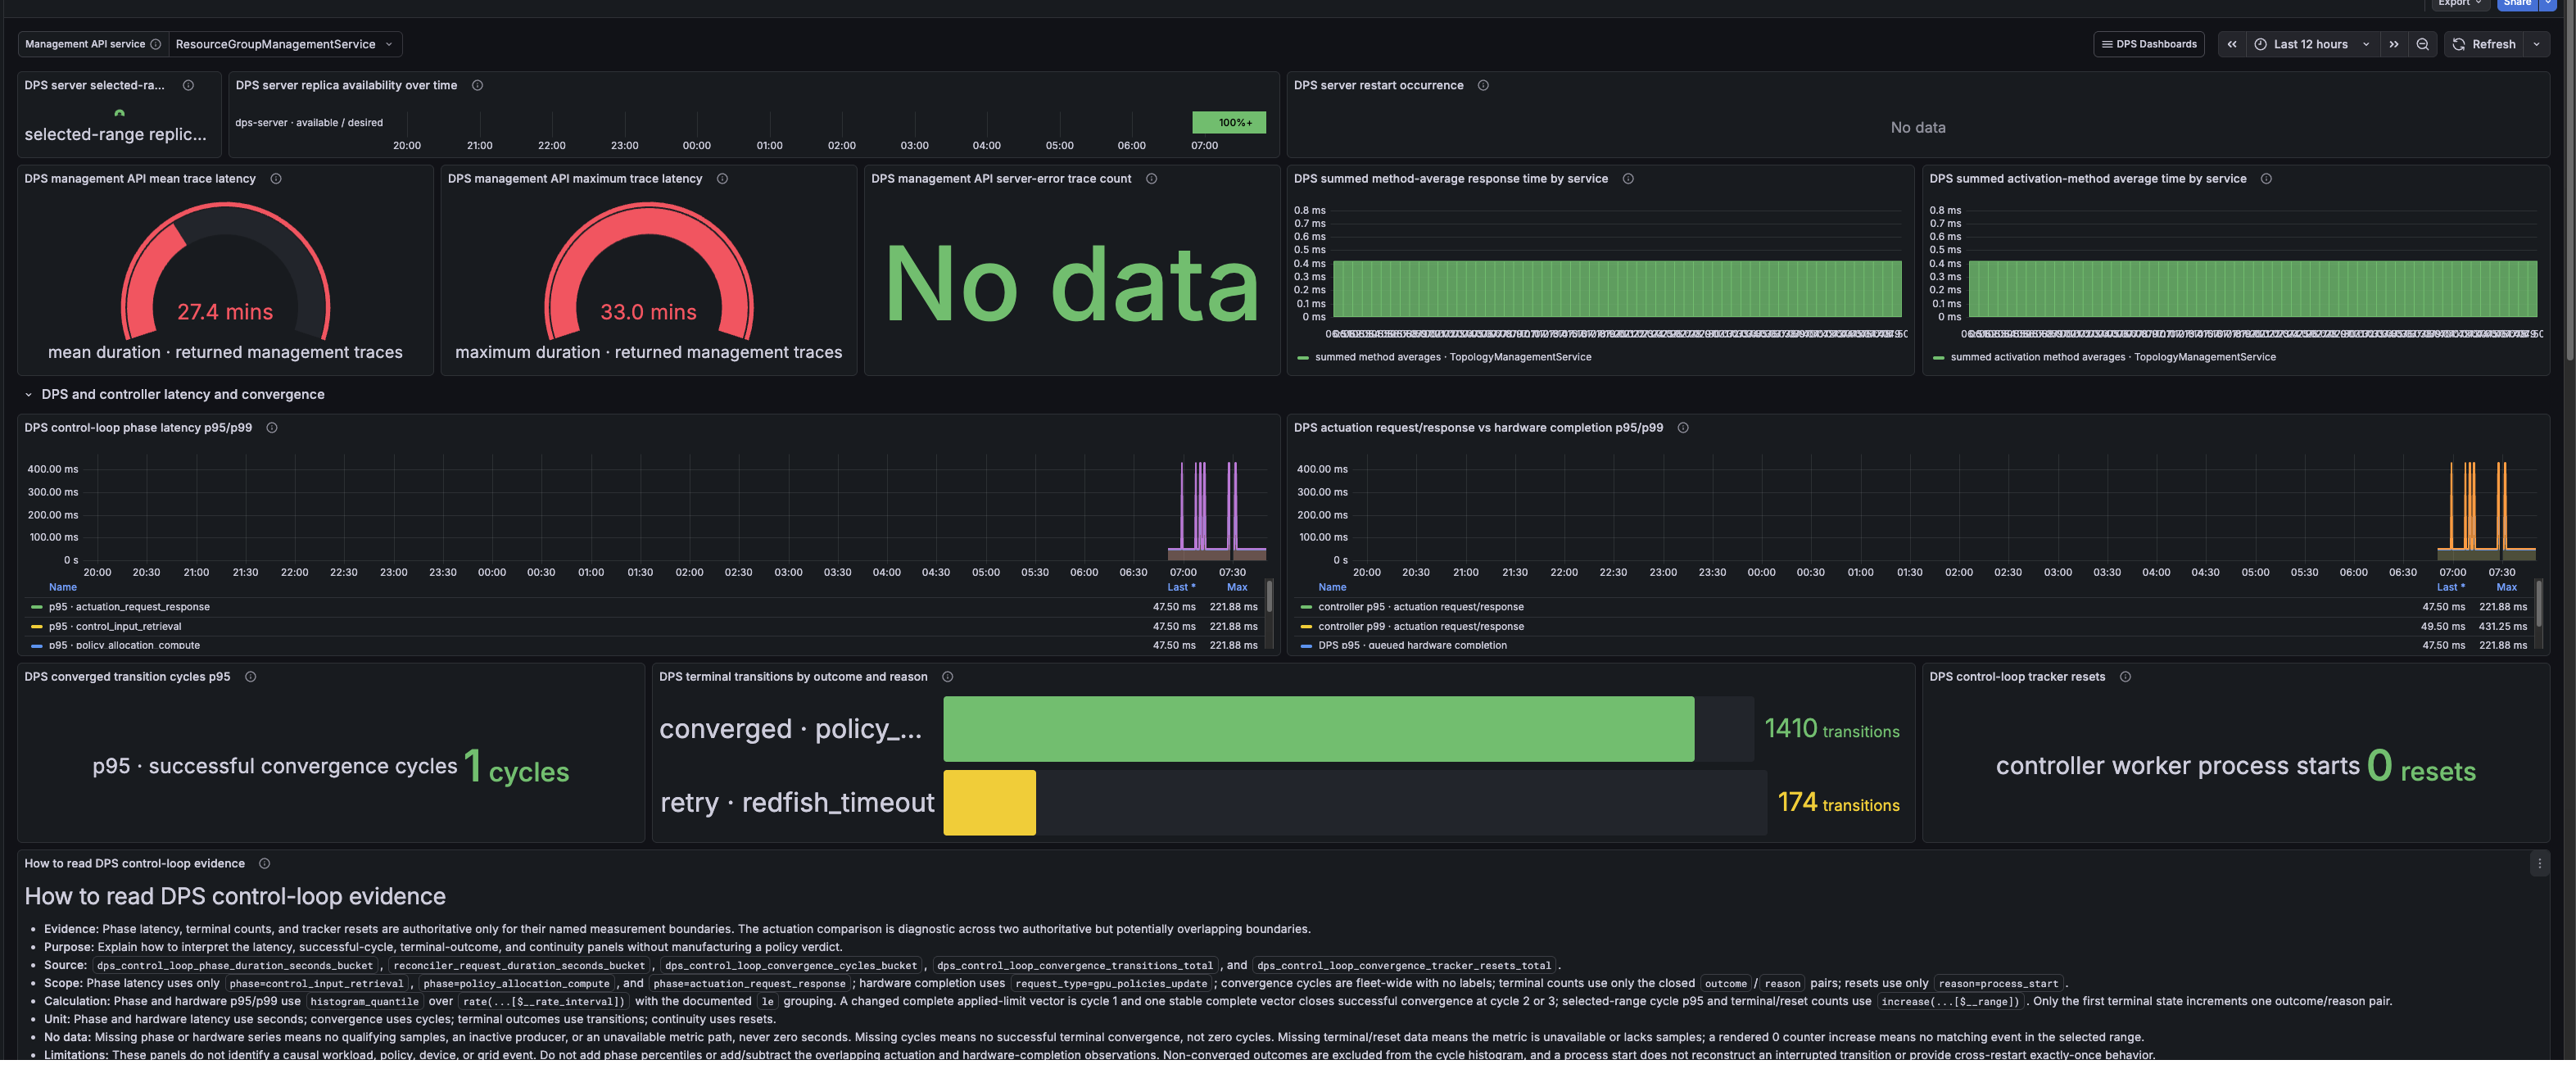This screenshot has height=1078, width=2576.
Task: Click DPS management API maximum trace latency title
Action: click(x=575, y=179)
